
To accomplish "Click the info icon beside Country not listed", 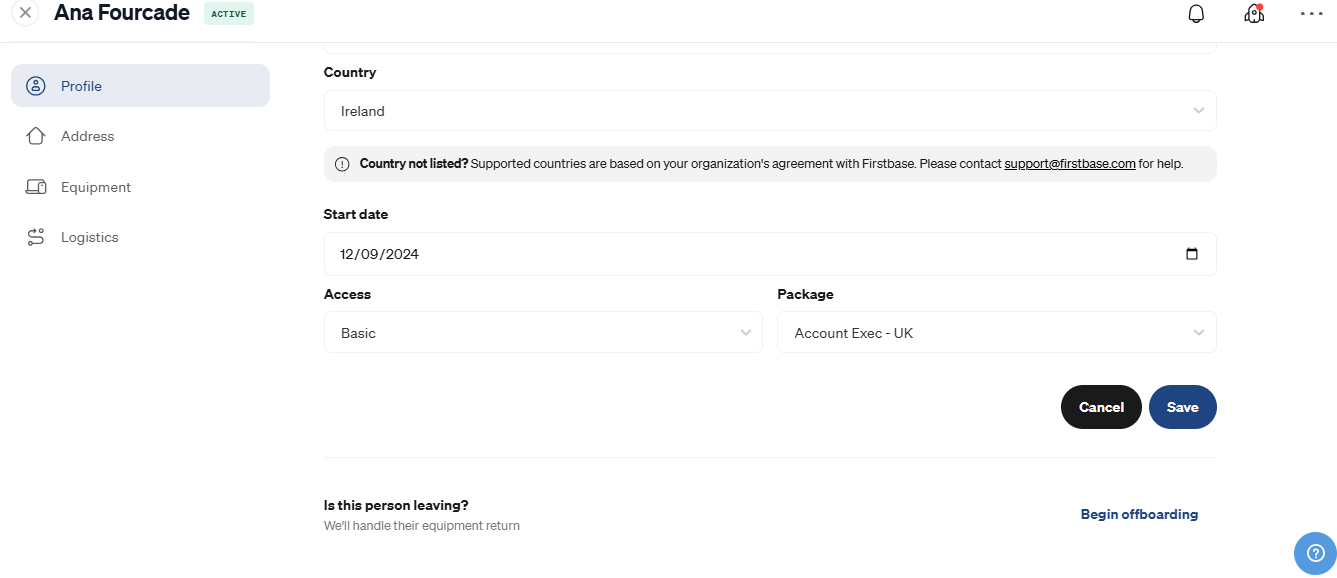I will pyautogui.click(x=342, y=164).
